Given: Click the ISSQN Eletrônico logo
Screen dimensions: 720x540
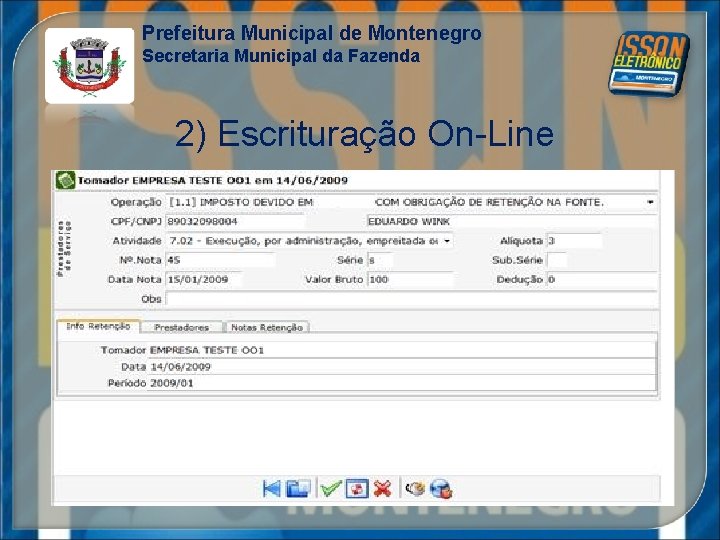Looking at the screenshot, I should [649, 62].
